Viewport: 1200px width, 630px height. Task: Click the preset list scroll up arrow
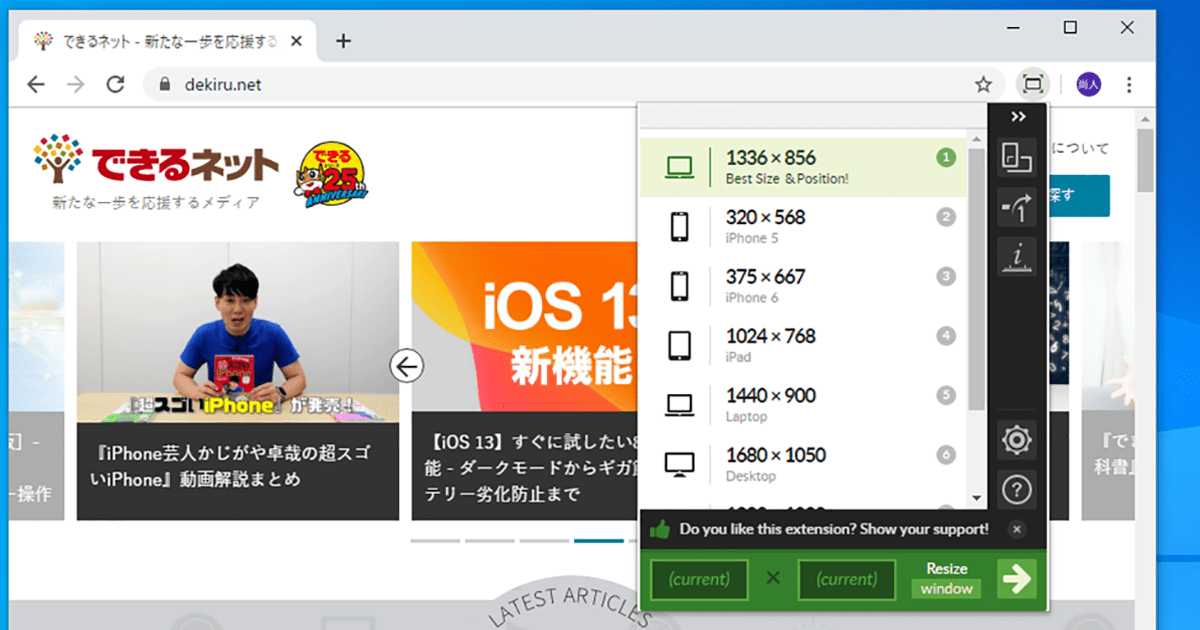[976, 140]
